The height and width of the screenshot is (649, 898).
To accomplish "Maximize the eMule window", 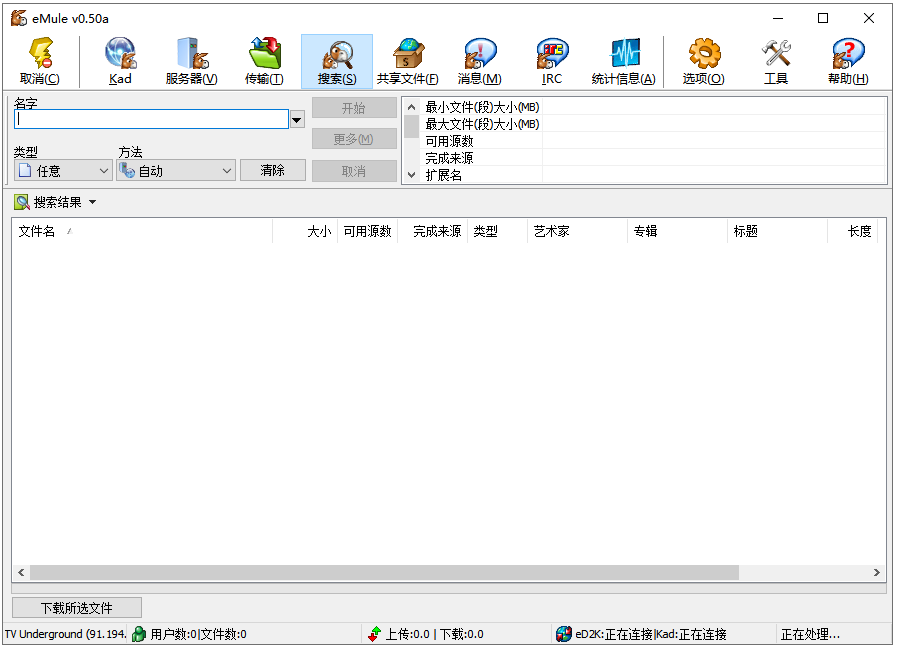I will pos(823,18).
